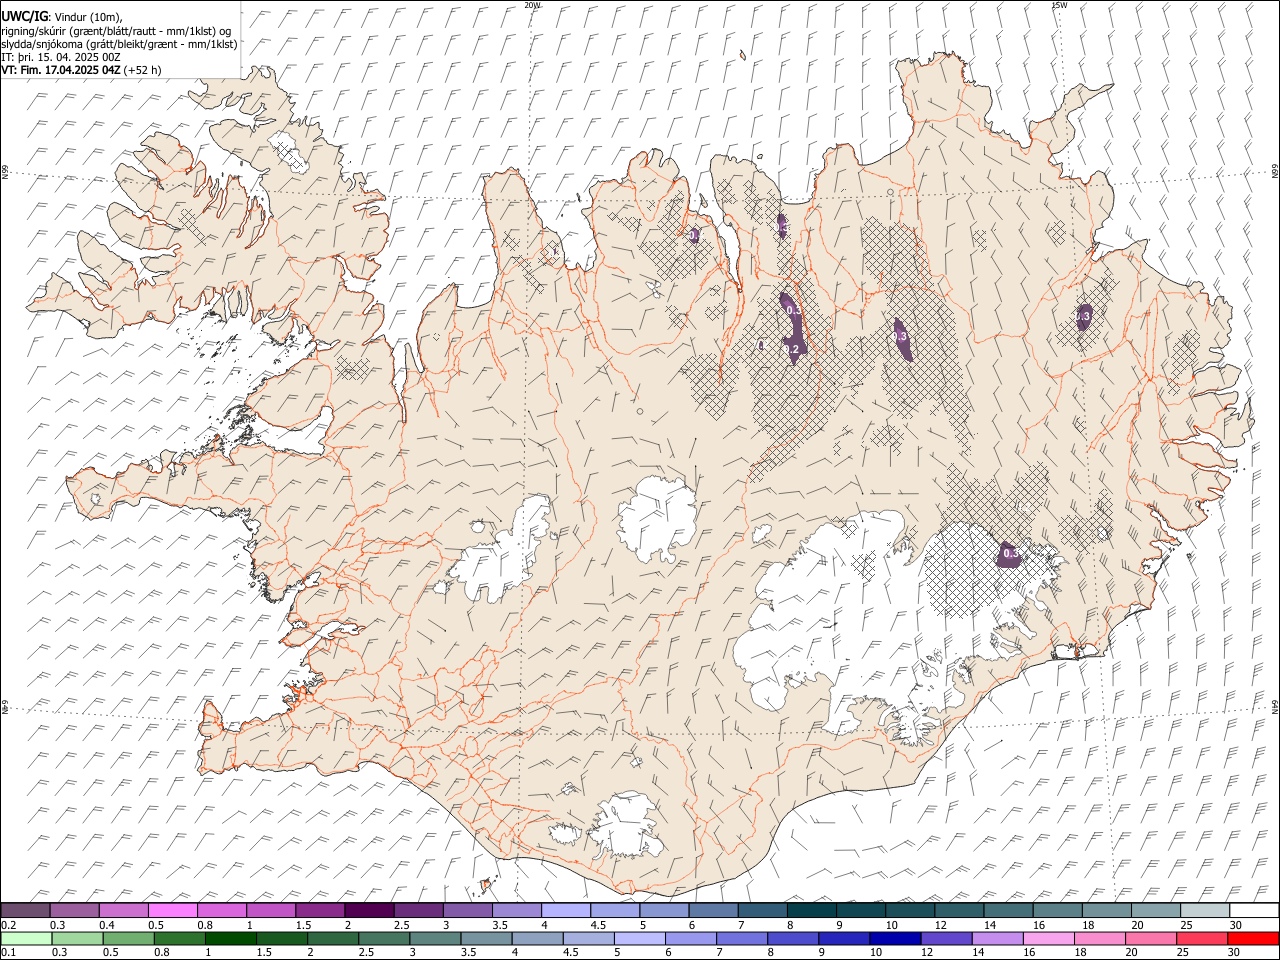Viewport: 1280px width, 960px height.
Task: Pick the red swatch labeled 25 in rain legend
Action: click(x=1201, y=938)
